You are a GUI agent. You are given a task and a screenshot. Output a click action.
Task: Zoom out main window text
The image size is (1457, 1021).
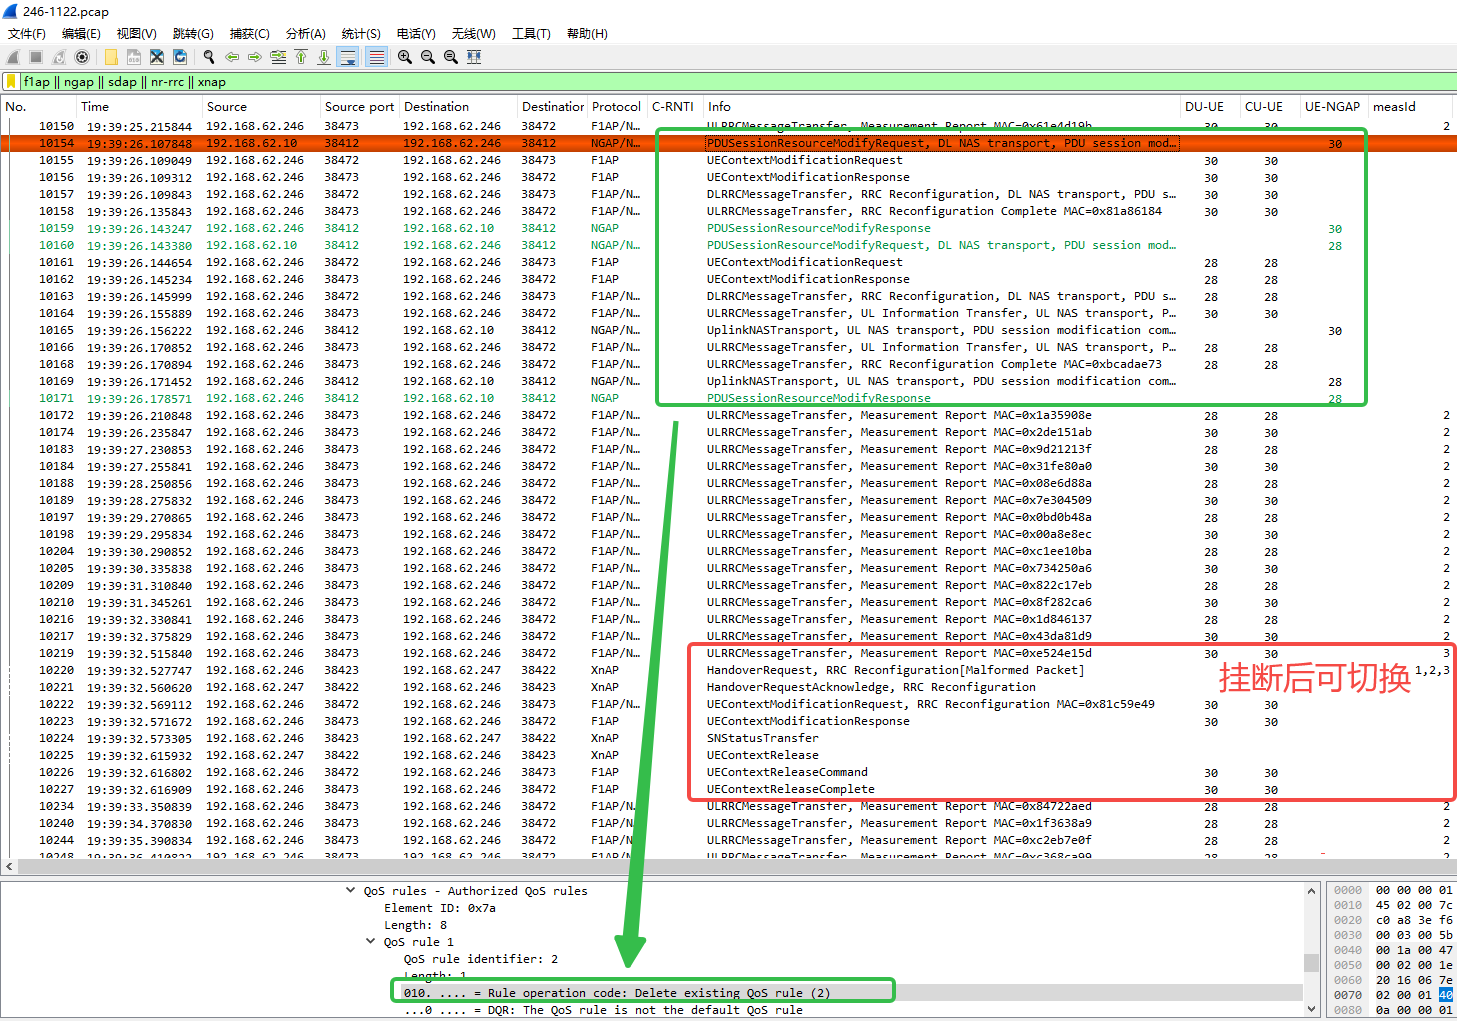pyautogui.click(x=428, y=57)
